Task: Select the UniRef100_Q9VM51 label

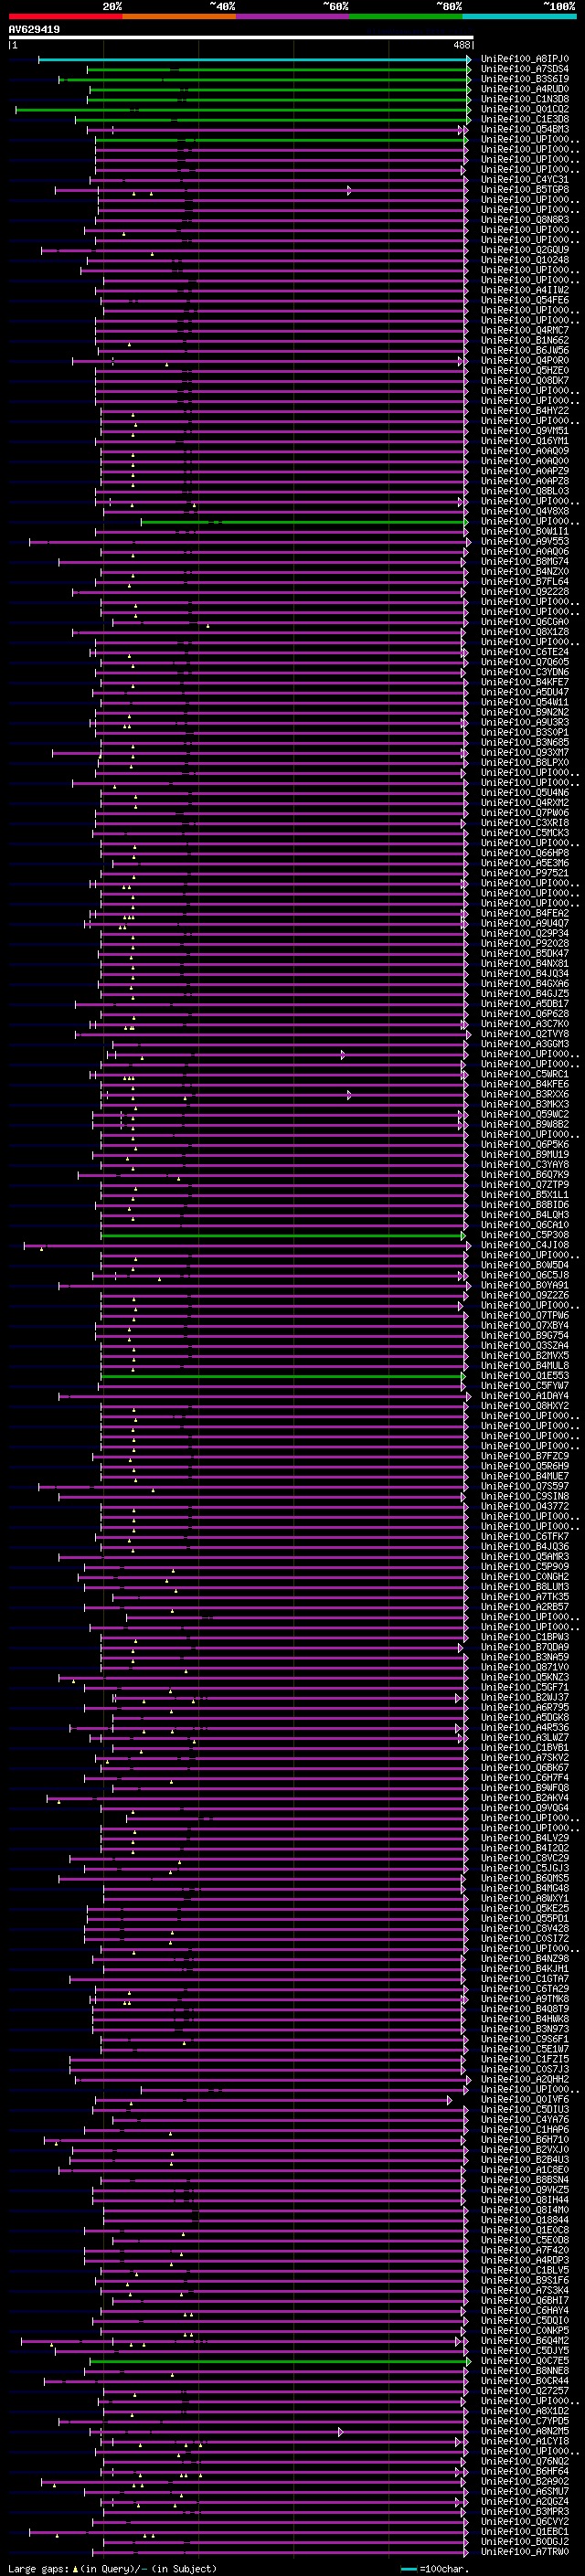Action: click(x=525, y=431)
